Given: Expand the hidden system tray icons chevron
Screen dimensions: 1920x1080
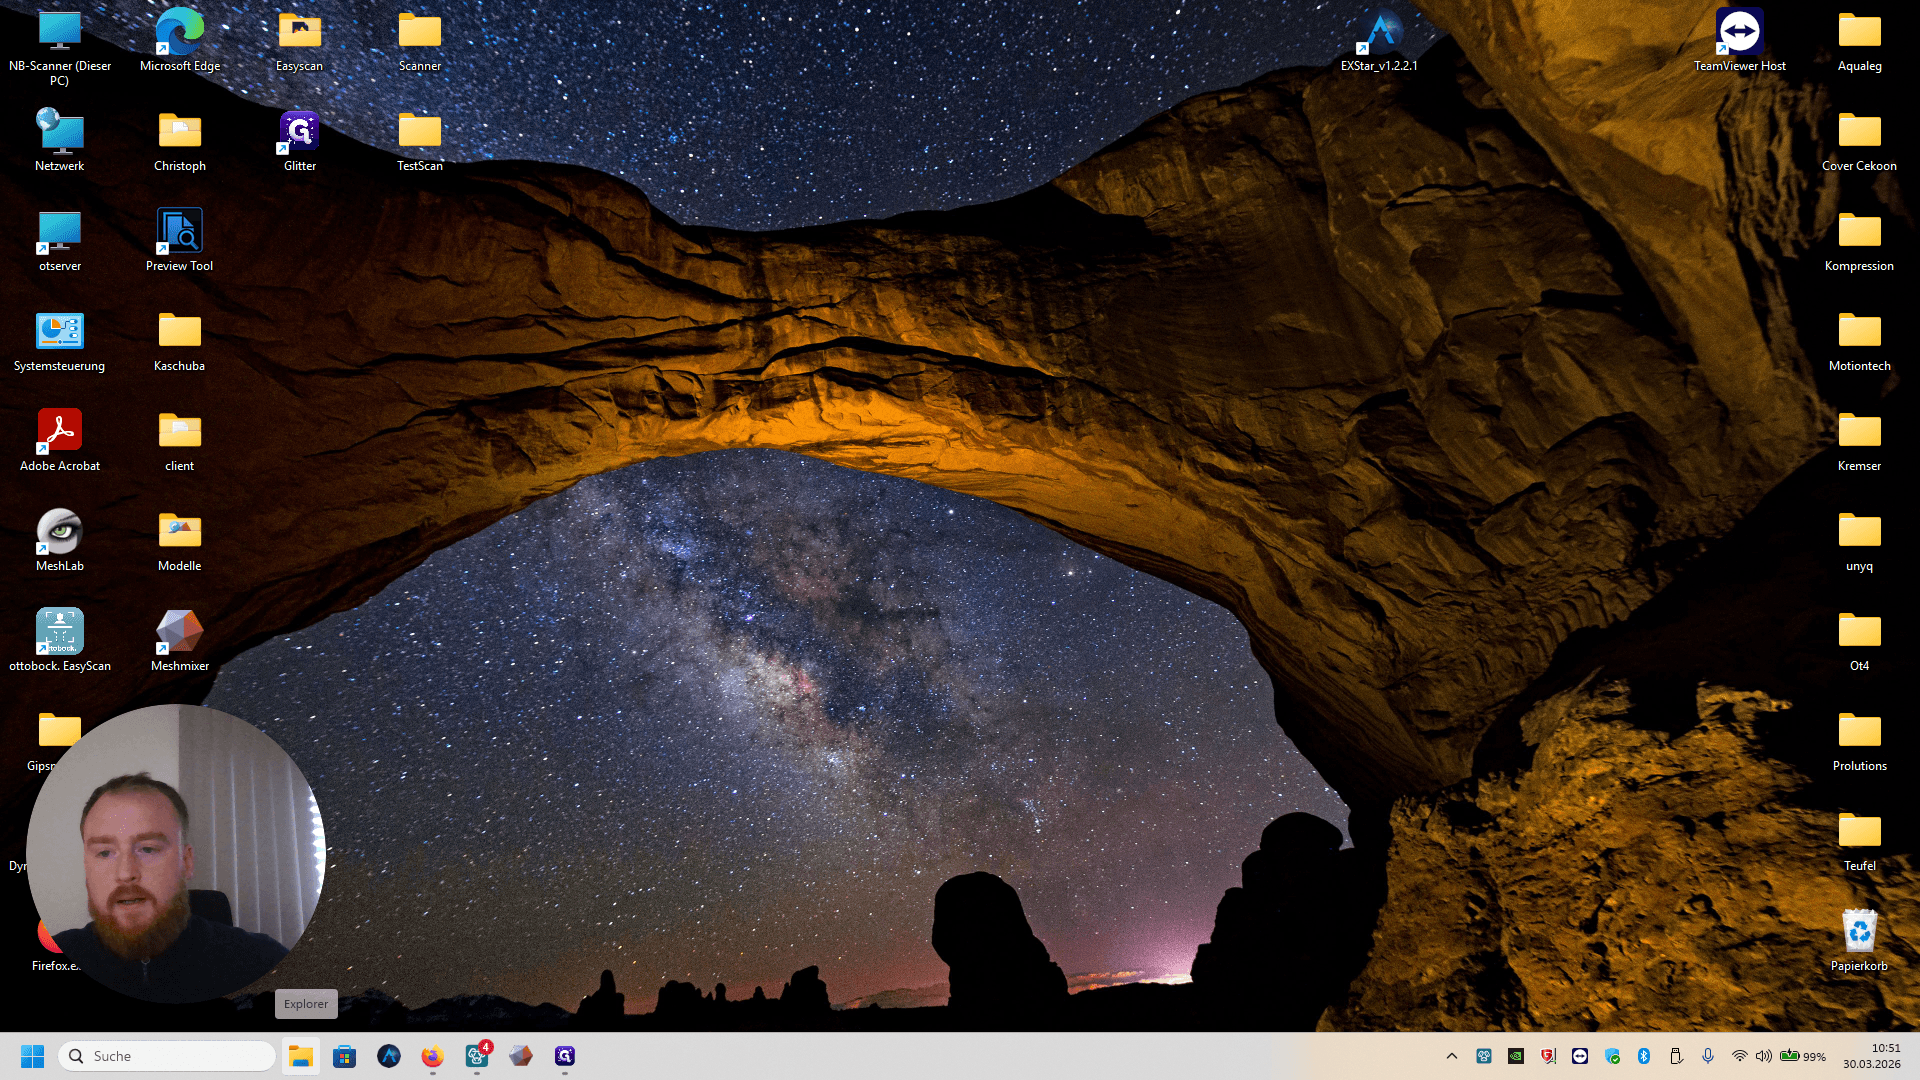Looking at the screenshot, I should click(1452, 1056).
